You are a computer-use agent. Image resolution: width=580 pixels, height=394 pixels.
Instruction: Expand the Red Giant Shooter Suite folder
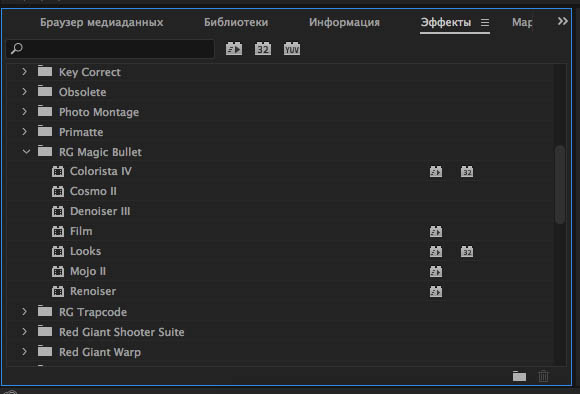pyautogui.click(x=24, y=331)
